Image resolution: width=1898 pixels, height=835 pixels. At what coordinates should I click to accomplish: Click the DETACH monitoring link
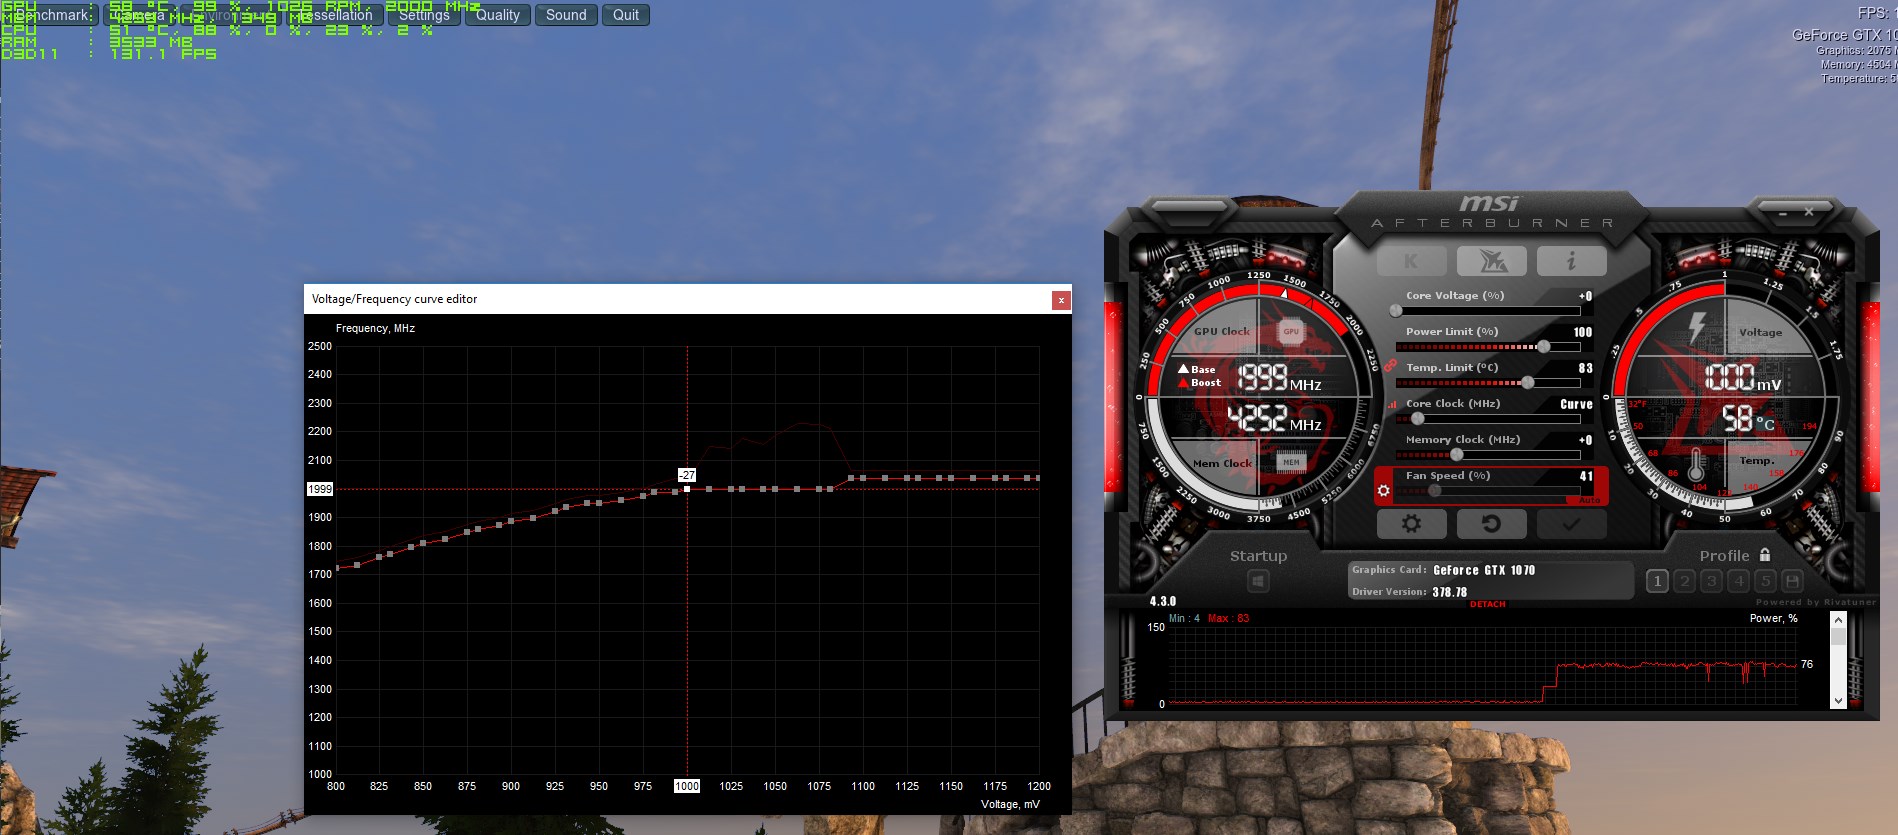(1487, 604)
